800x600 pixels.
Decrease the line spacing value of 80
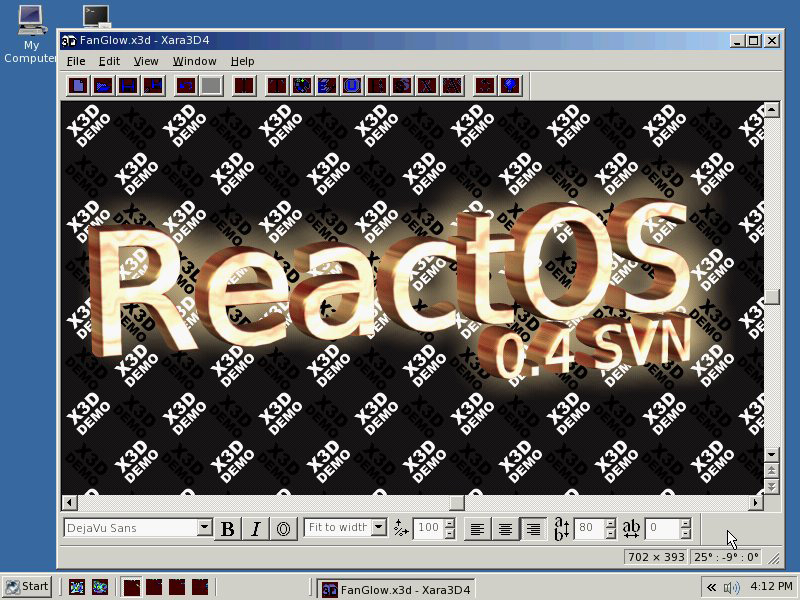click(610, 534)
